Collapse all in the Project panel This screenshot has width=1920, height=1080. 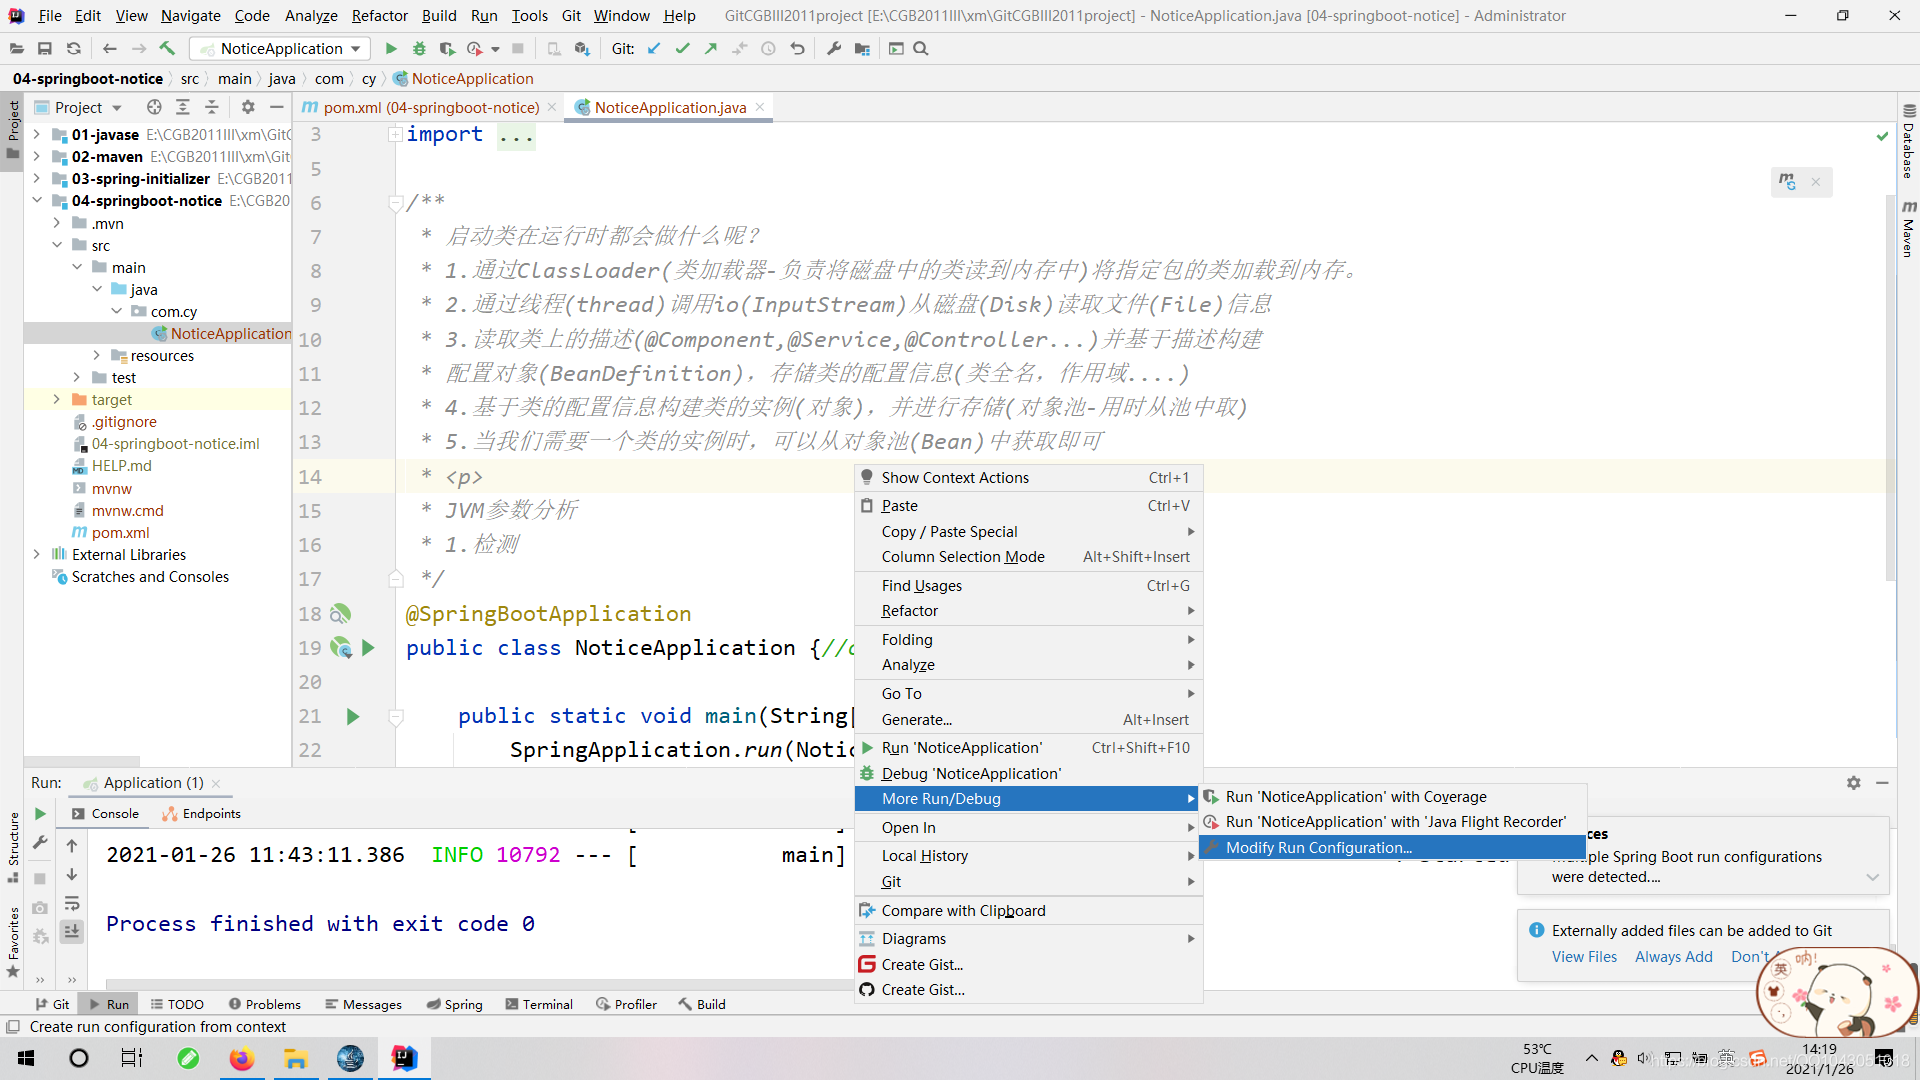pyautogui.click(x=212, y=107)
